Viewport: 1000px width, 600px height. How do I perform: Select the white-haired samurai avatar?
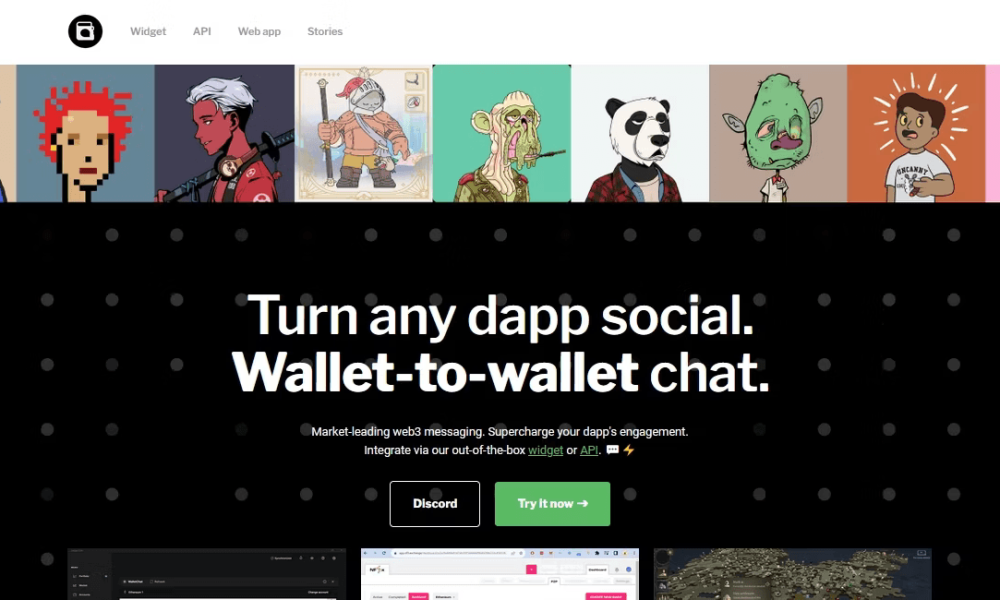(x=224, y=133)
